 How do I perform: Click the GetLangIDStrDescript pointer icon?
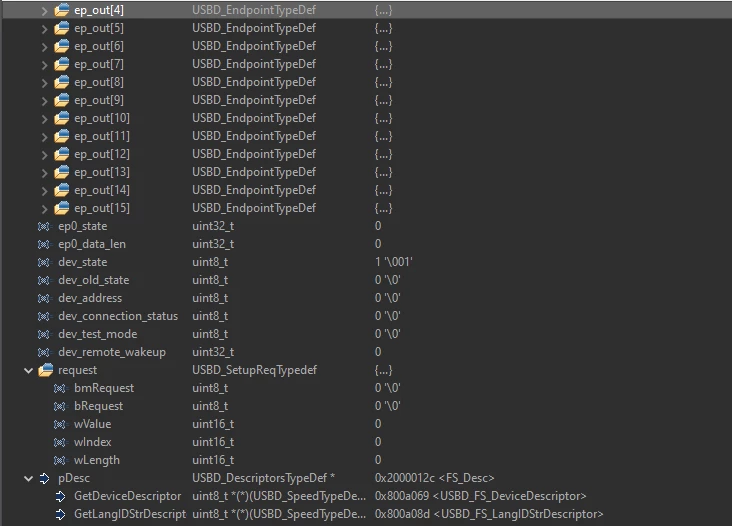pos(60,514)
